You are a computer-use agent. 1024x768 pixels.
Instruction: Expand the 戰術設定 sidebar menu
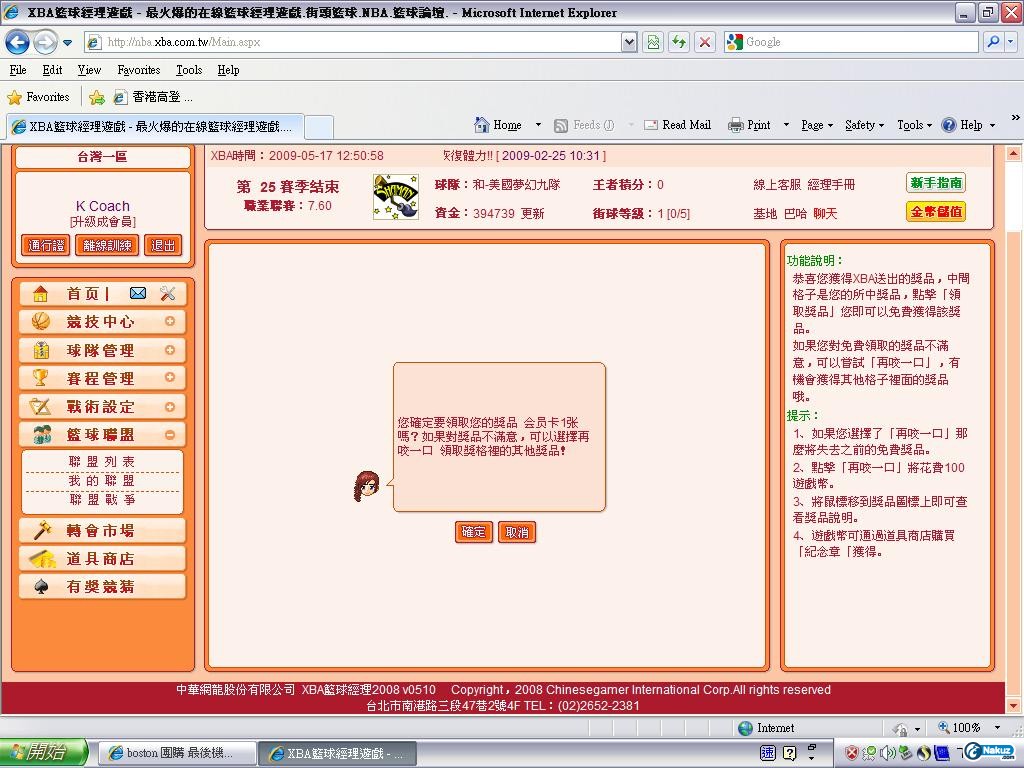click(x=103, y=406)
